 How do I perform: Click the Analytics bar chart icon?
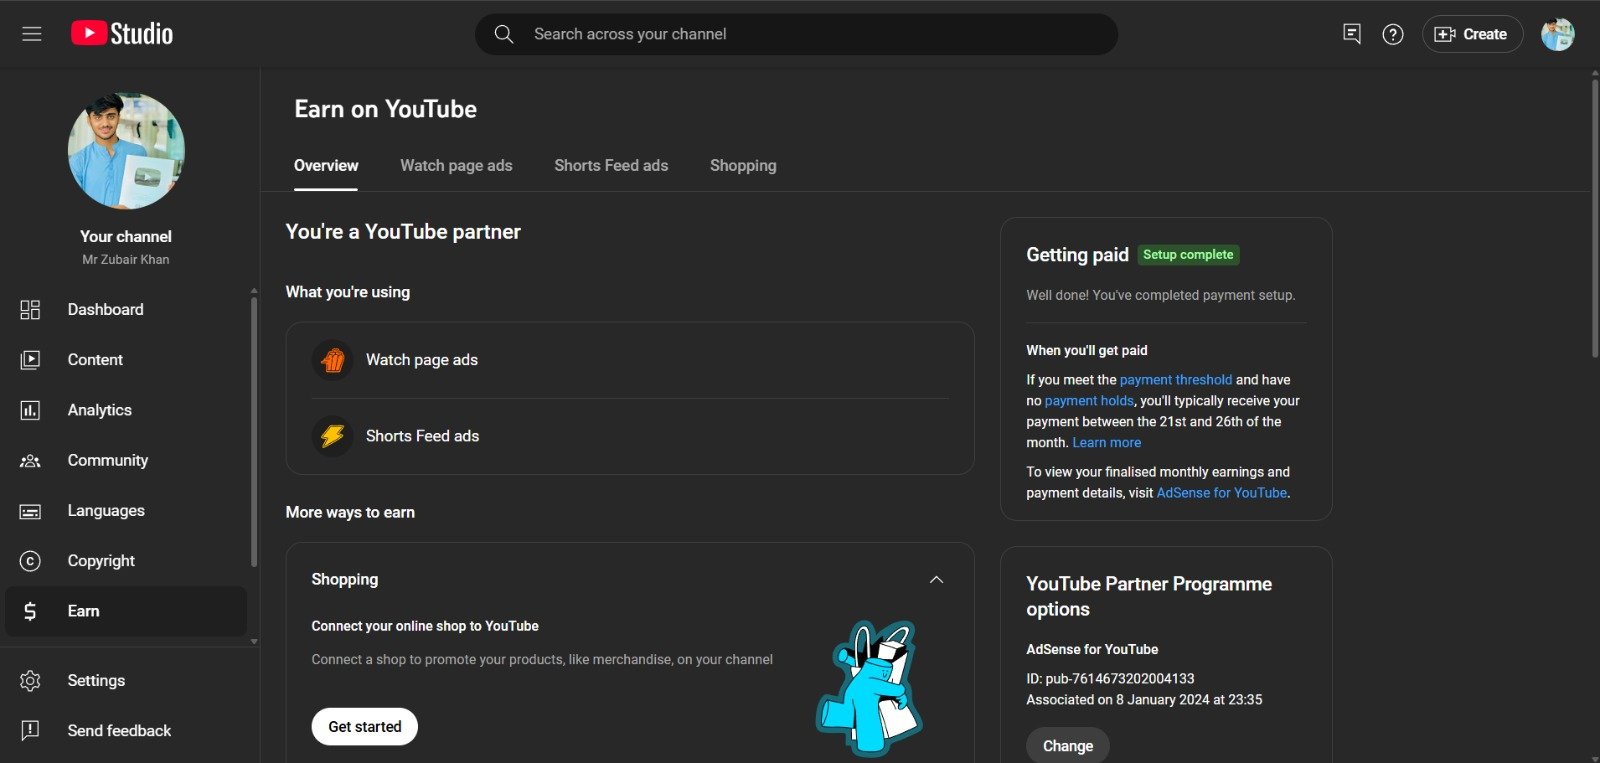click(x=30, y=410)
